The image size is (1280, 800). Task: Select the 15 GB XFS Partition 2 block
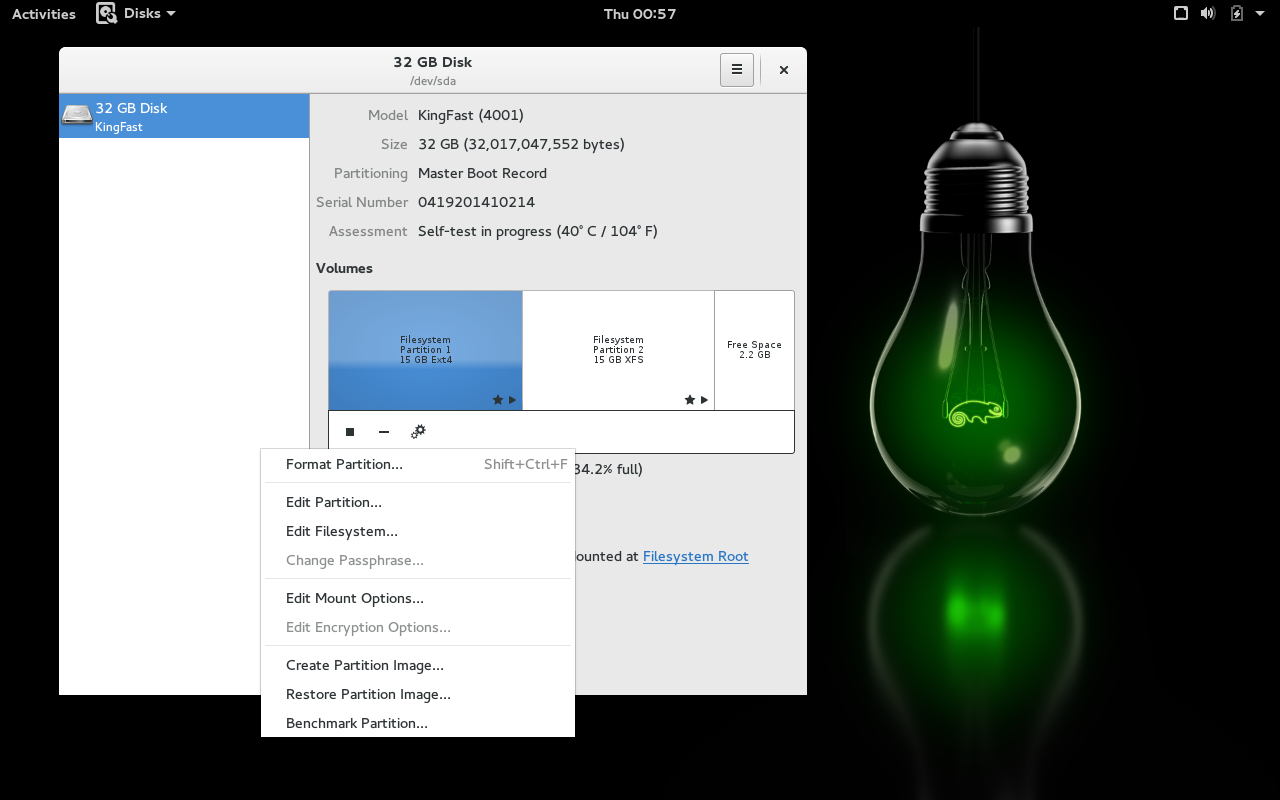coord(618,350)
